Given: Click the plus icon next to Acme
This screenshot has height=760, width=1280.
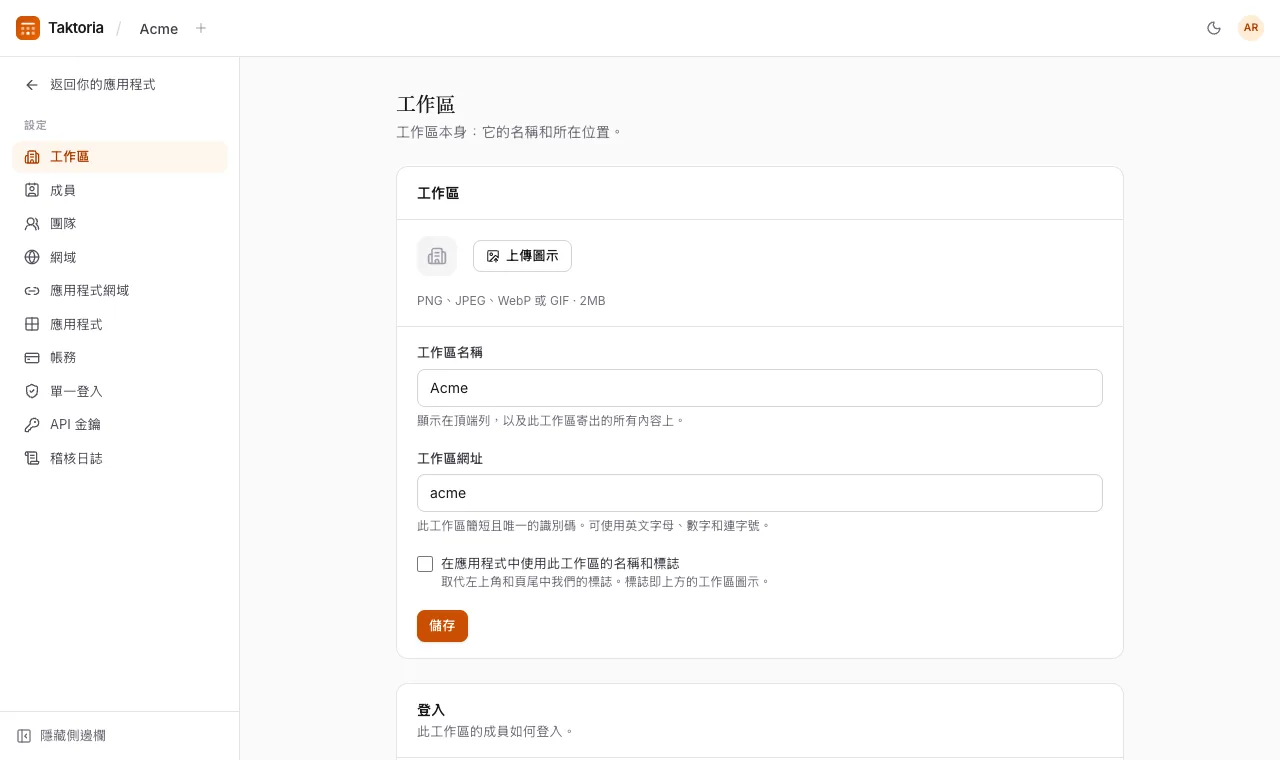Looking at the screenshot, I should 201,28.
